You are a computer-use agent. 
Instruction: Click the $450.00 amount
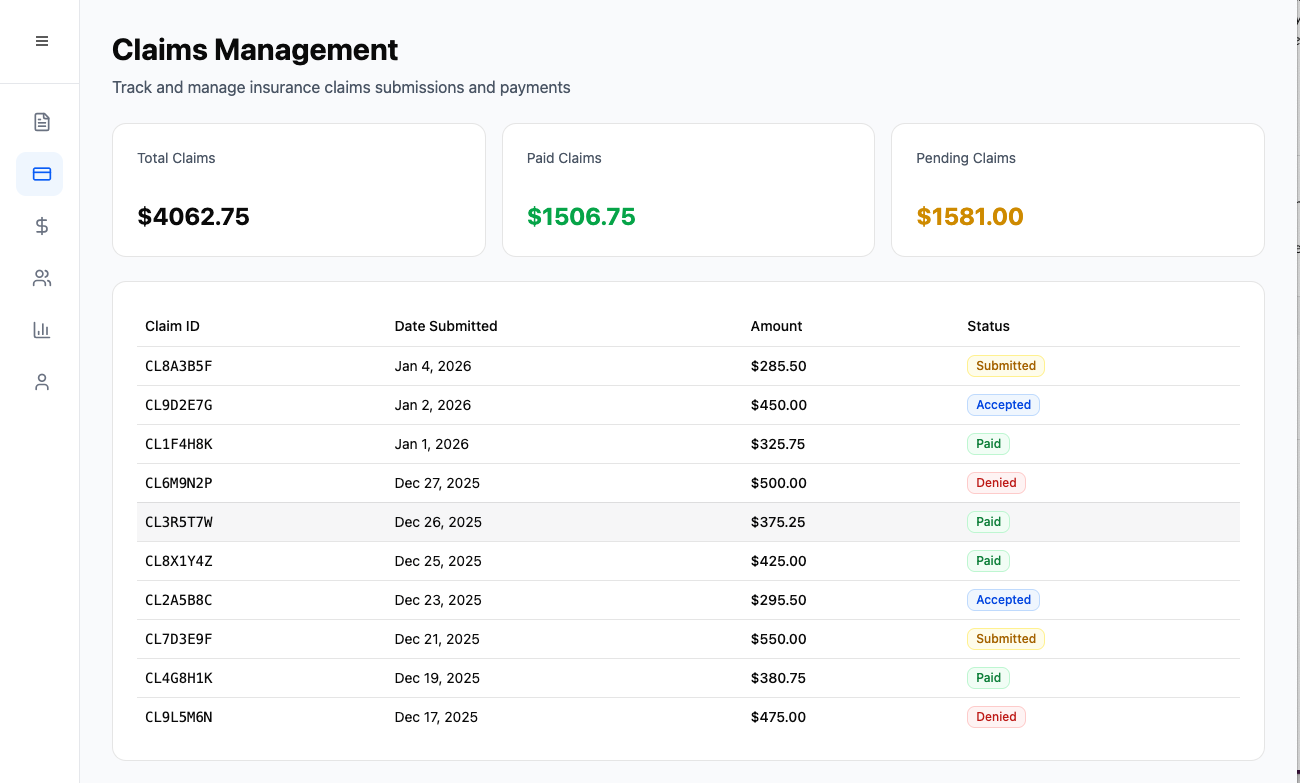779,405
